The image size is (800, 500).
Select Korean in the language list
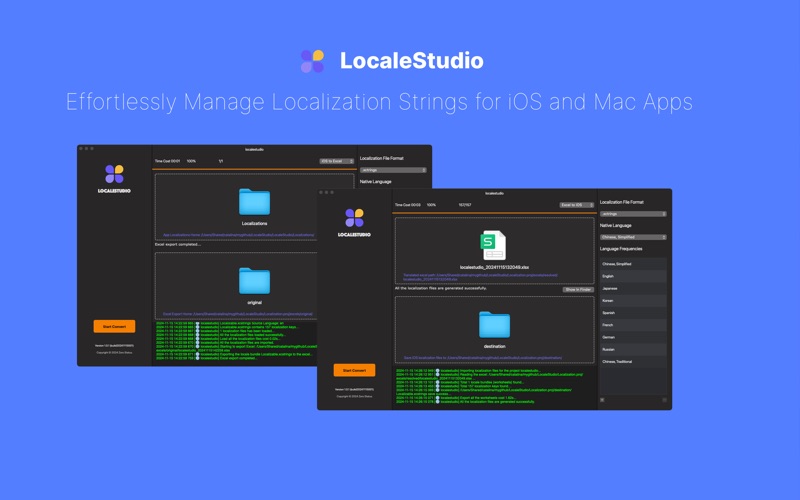(633, 301)
